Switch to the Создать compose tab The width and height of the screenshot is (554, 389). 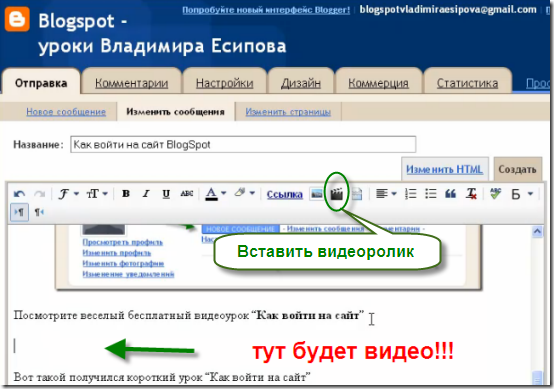[517, 169]
